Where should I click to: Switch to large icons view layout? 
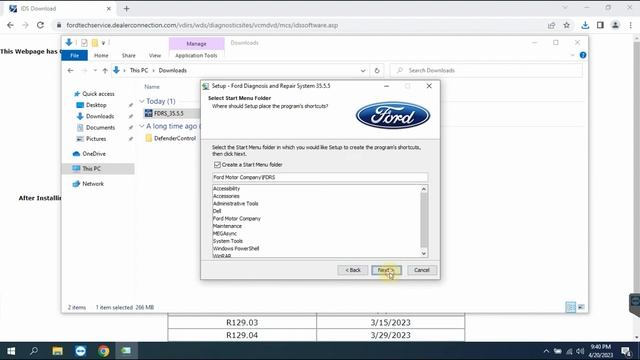tap(581, 307)
